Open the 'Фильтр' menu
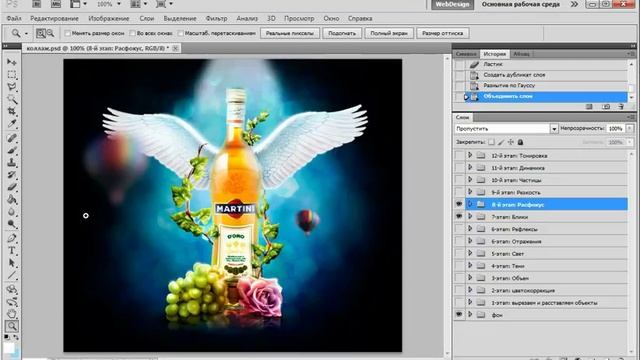This screenshot has height=360, width=640. pos(216,18)
